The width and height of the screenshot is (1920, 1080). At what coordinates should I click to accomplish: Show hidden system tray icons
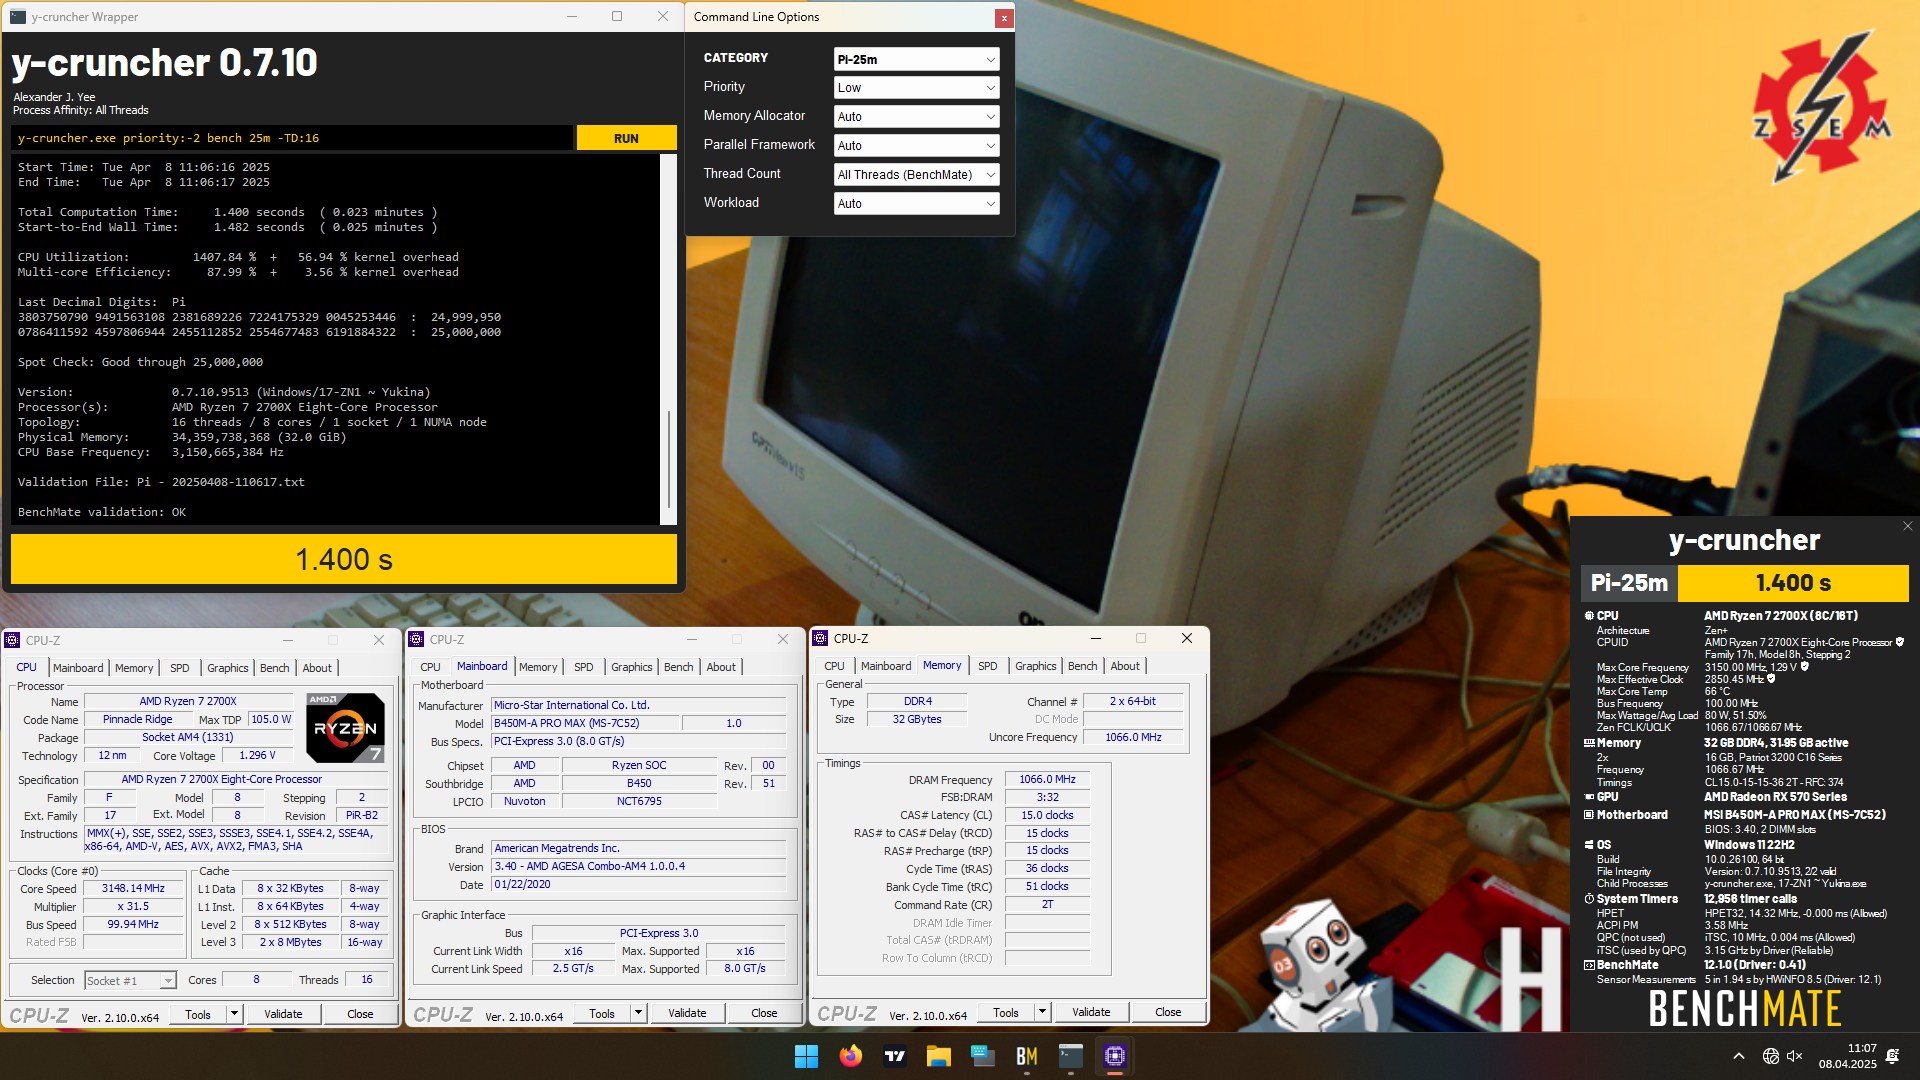(x=1739, y=1056)
